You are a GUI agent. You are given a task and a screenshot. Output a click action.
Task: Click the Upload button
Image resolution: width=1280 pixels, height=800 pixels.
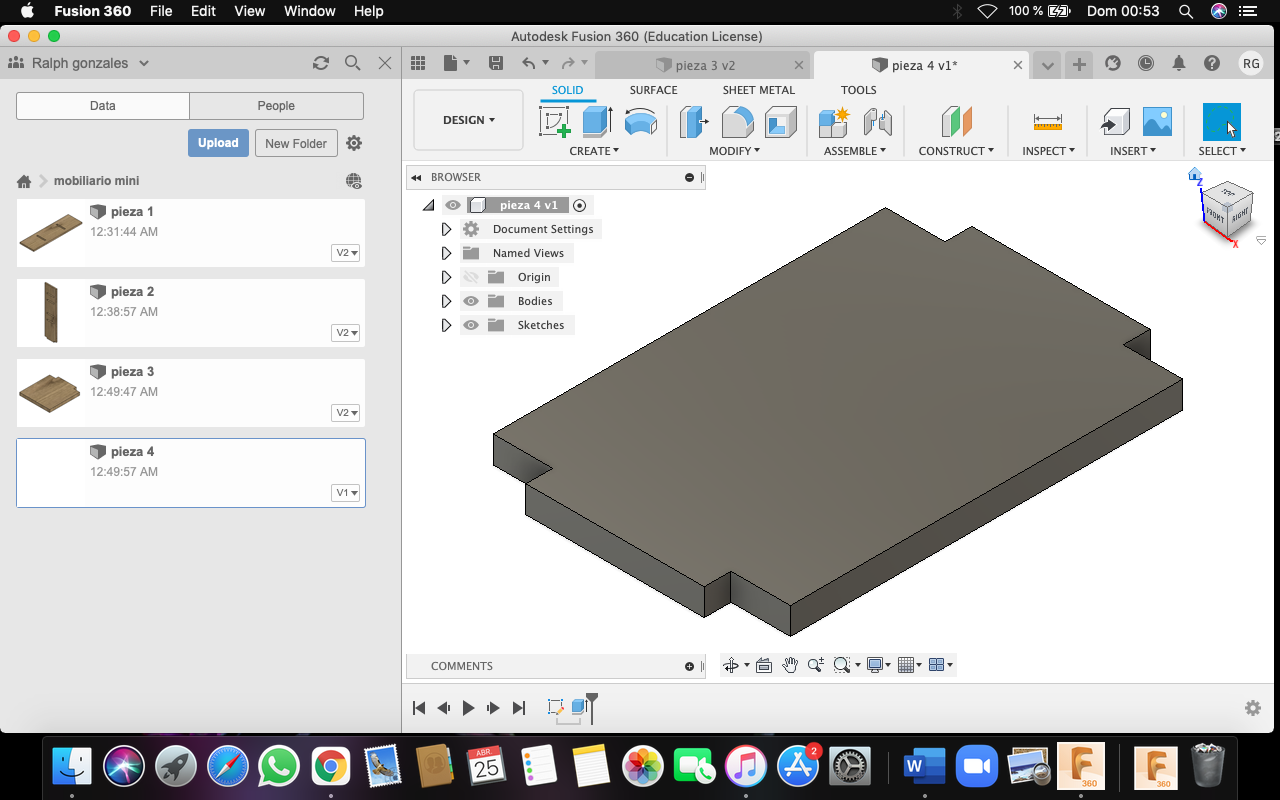(x=218, y=143)
